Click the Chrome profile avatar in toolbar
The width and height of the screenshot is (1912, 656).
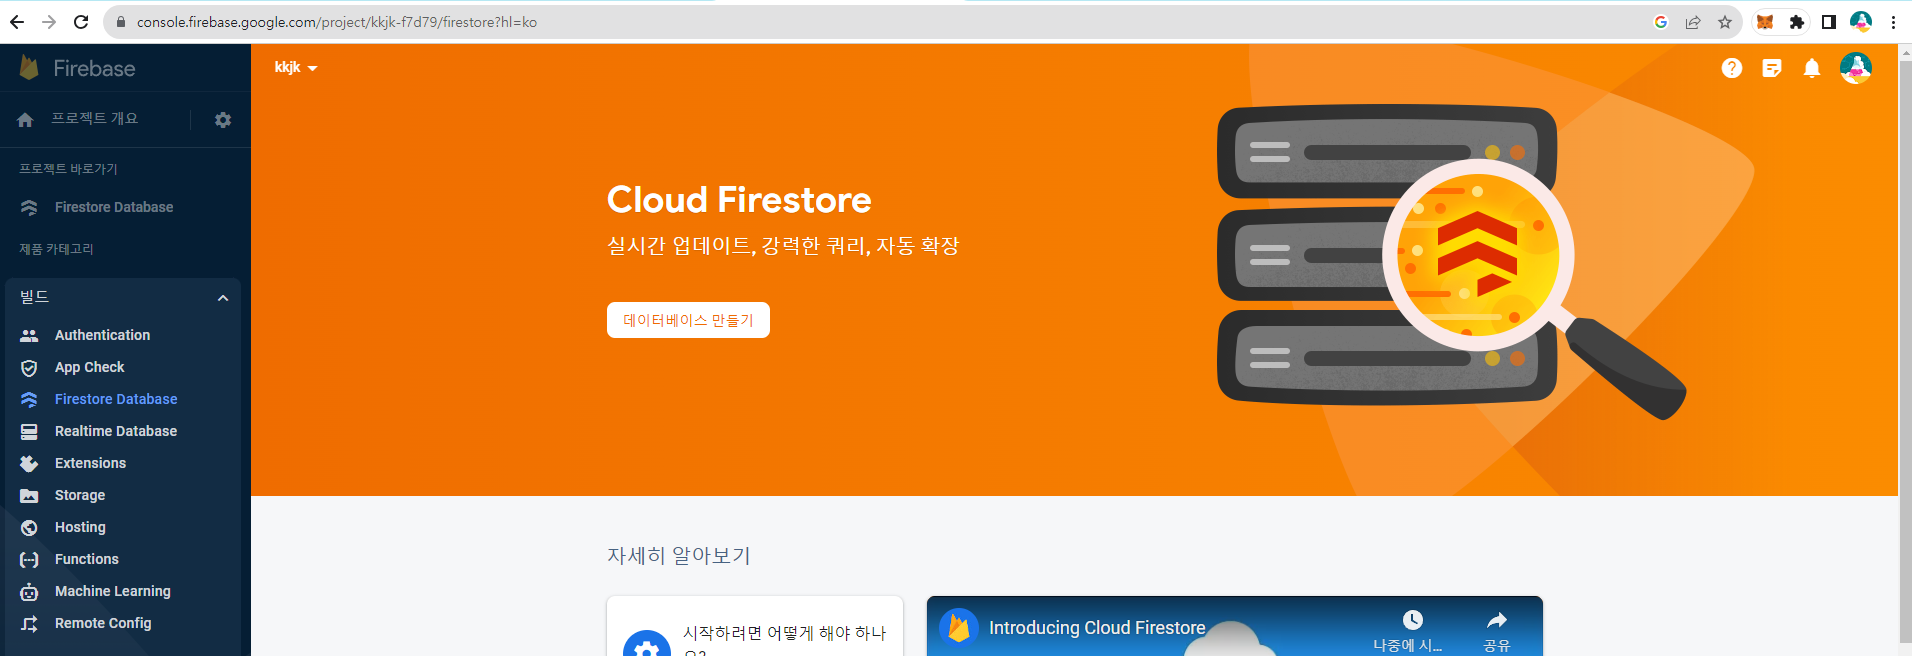pos(1861,22)
